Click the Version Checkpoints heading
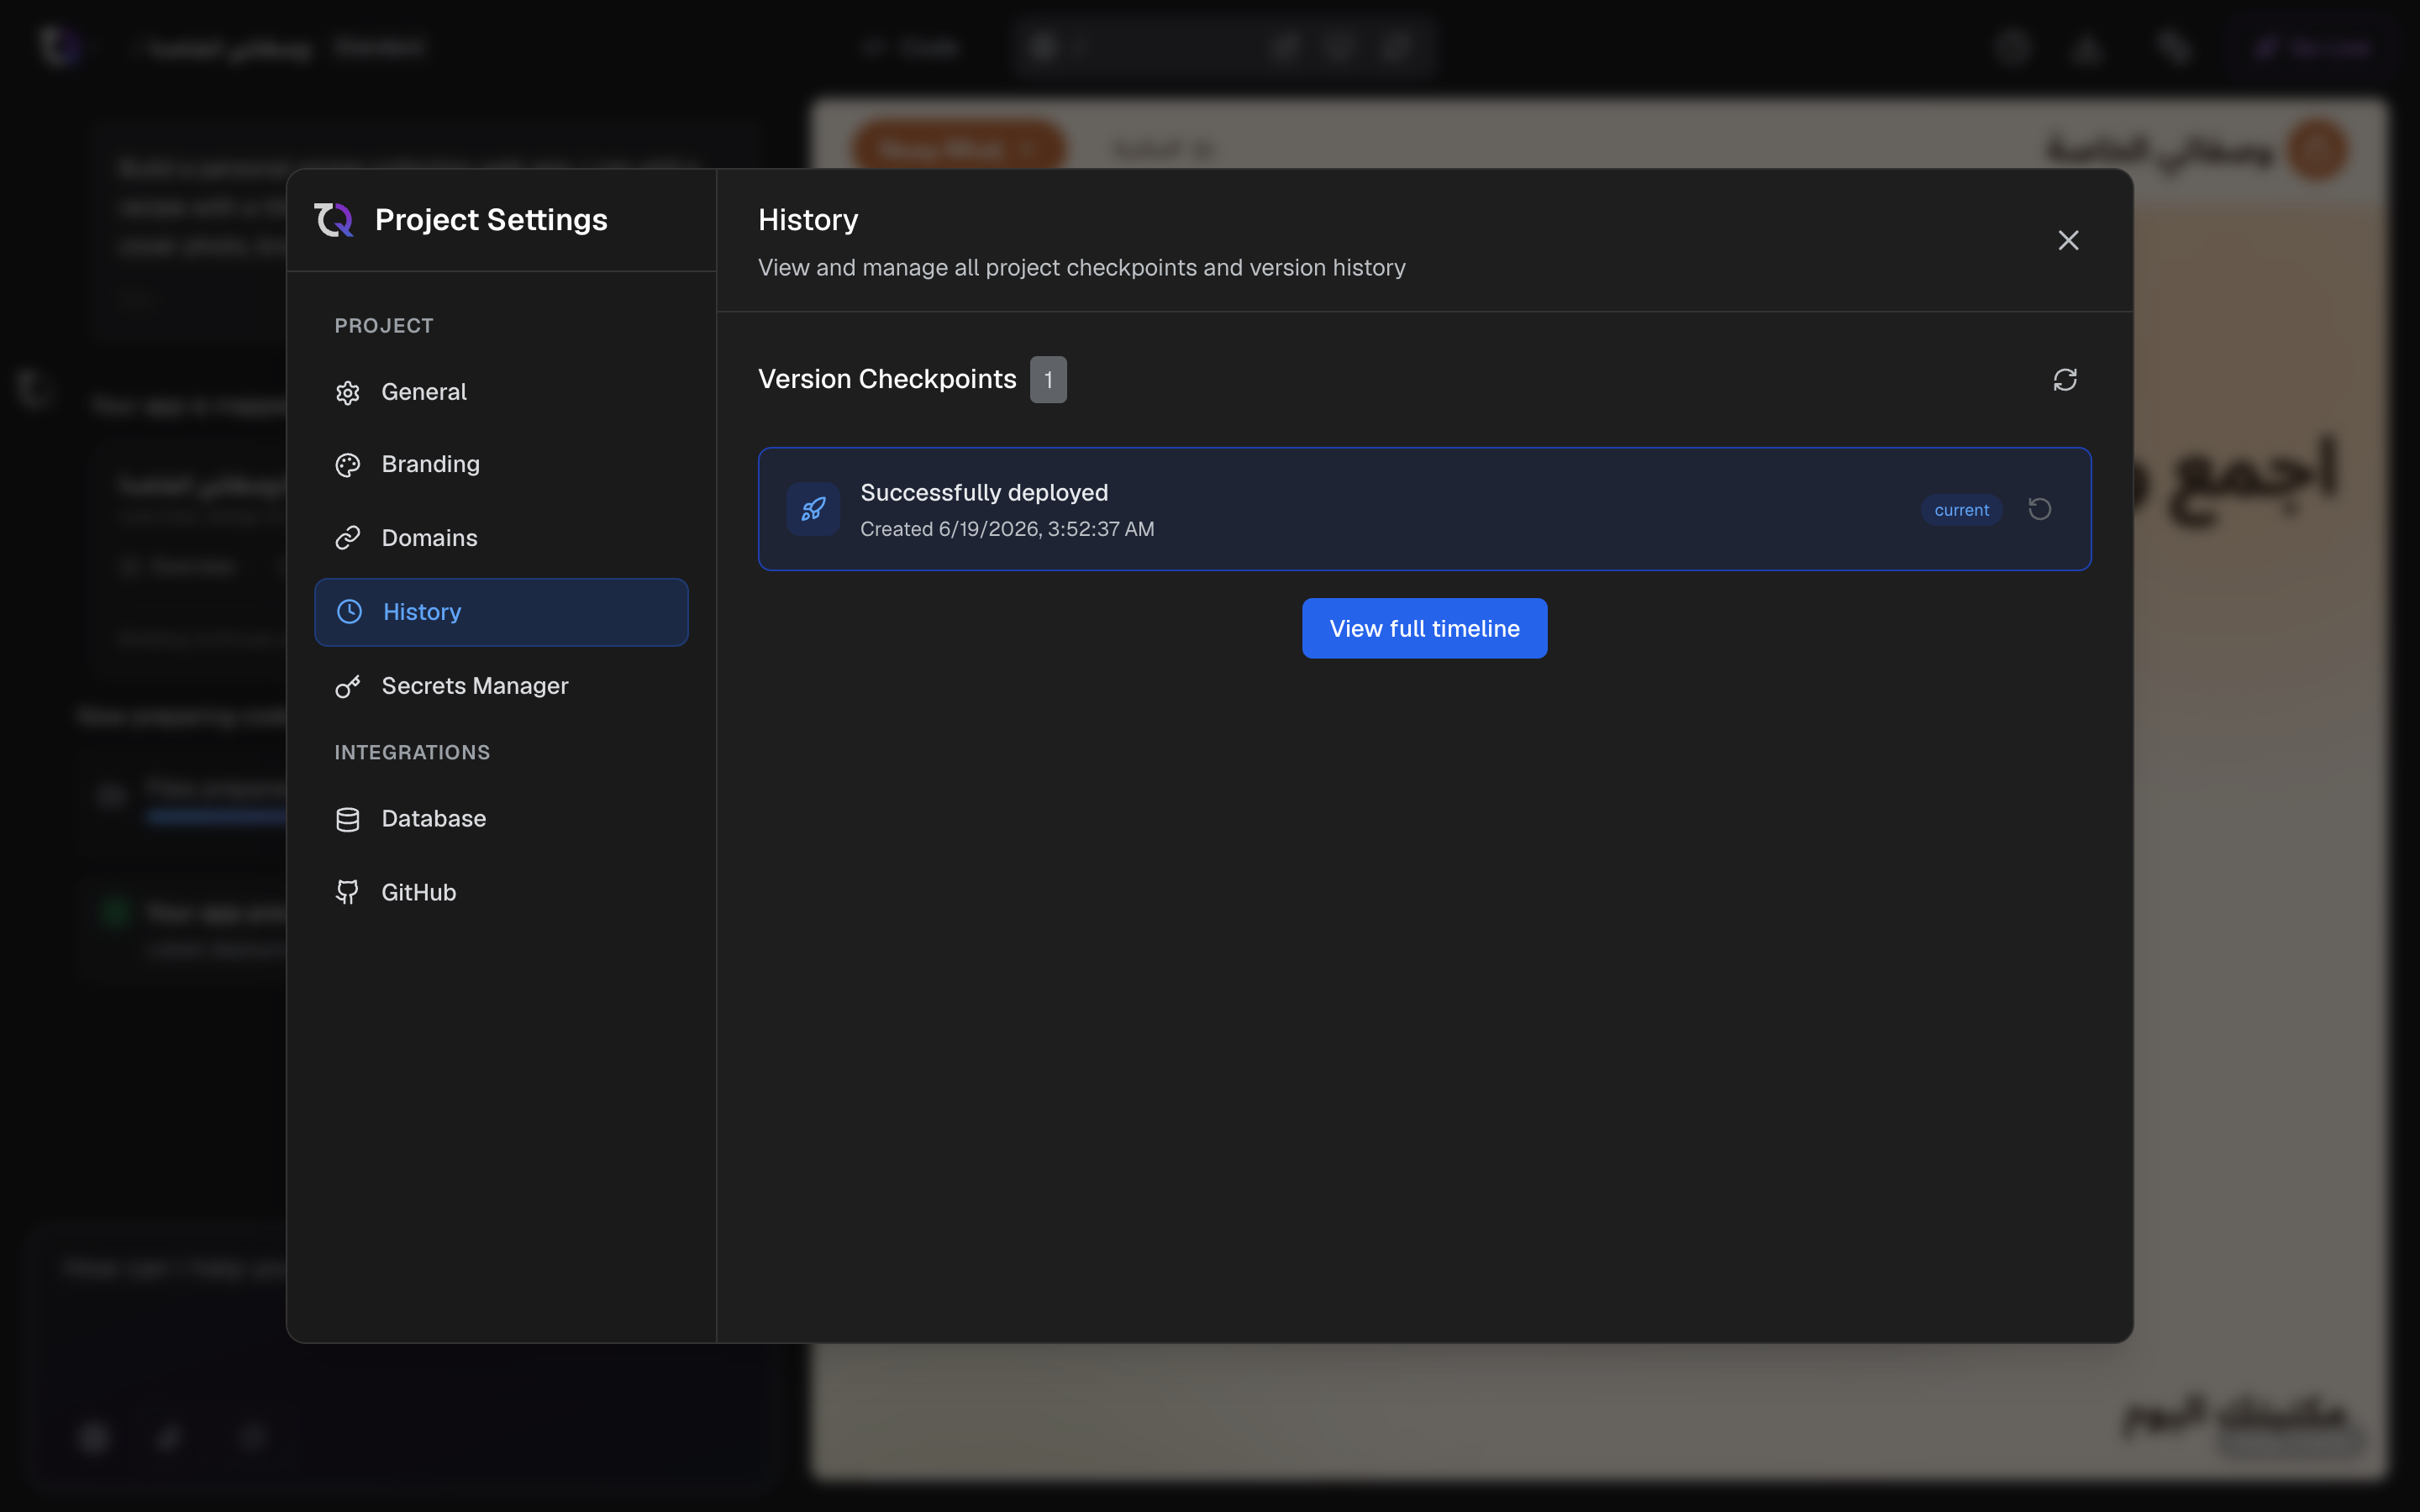 pyautogui.click(x=887, y=379)
